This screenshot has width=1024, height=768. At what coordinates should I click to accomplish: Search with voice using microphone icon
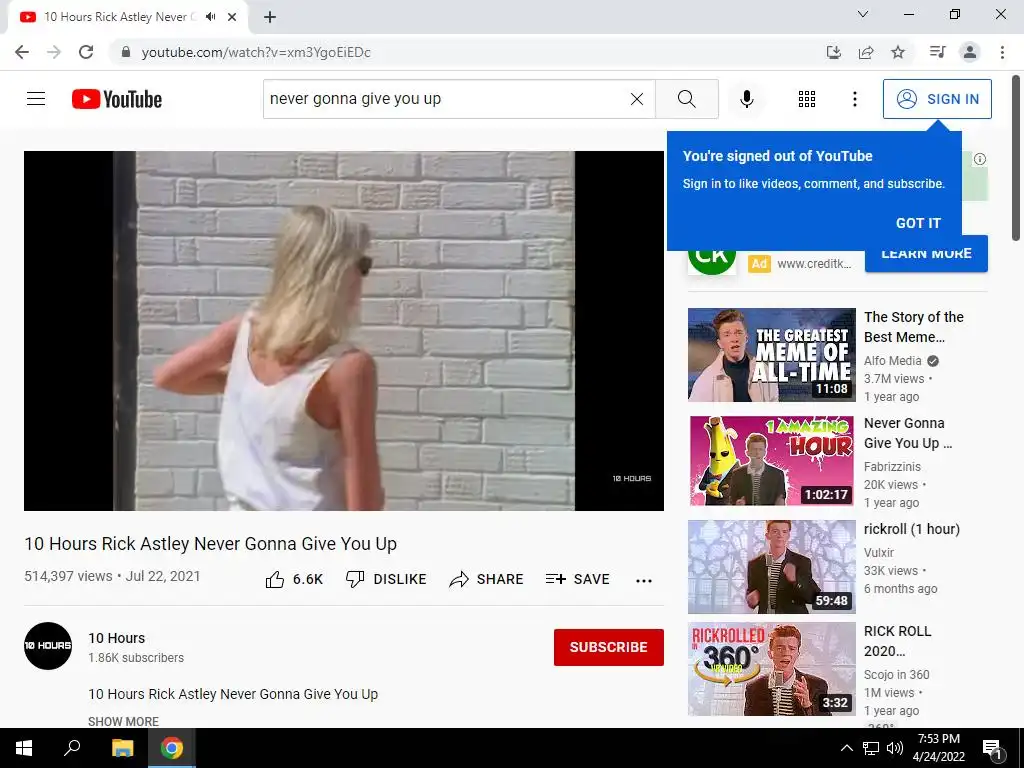click(747, 99)
